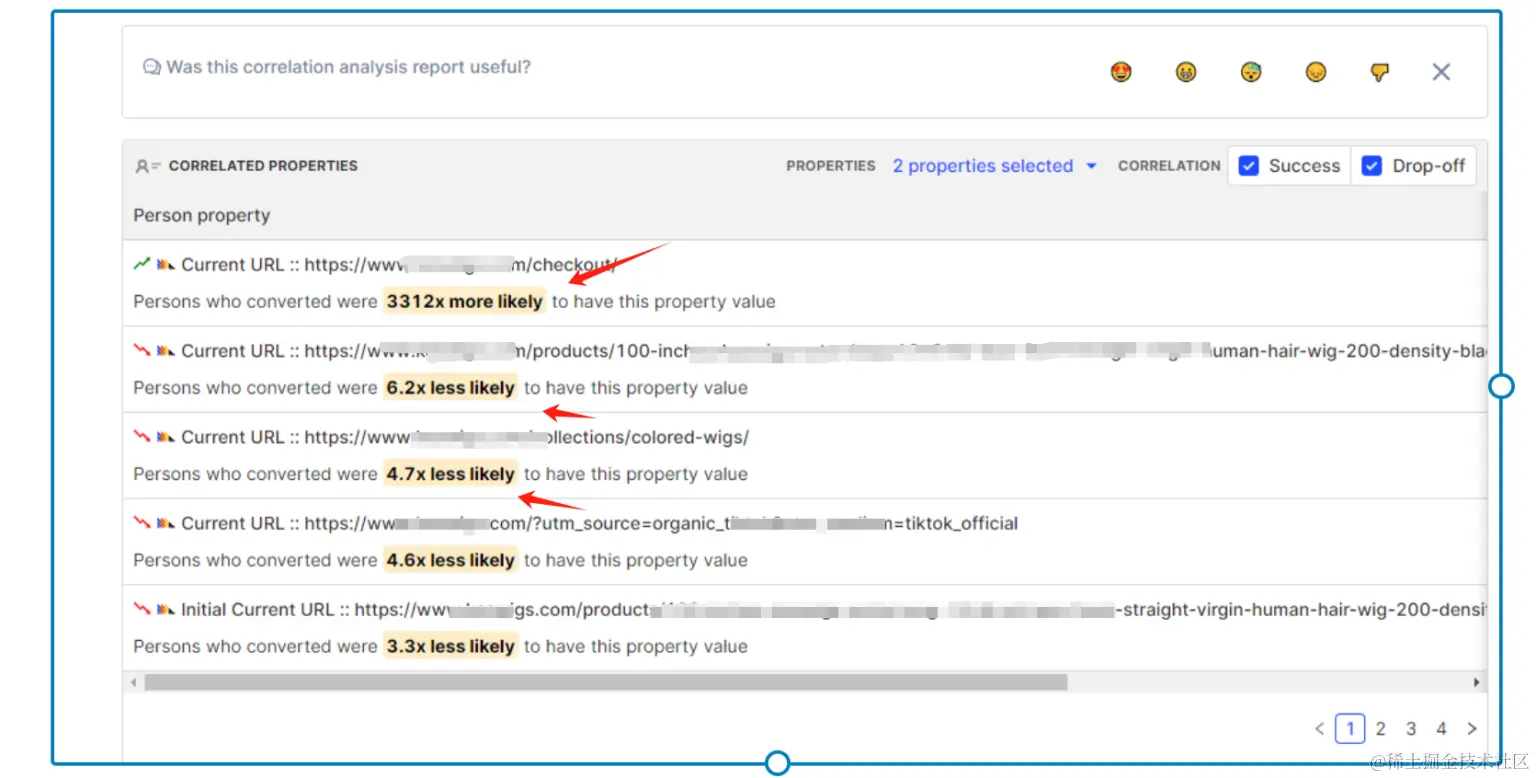Click the 6.2x less likely badge
The height and width of the screenshot is (778, 1536).
pos(451,388)
